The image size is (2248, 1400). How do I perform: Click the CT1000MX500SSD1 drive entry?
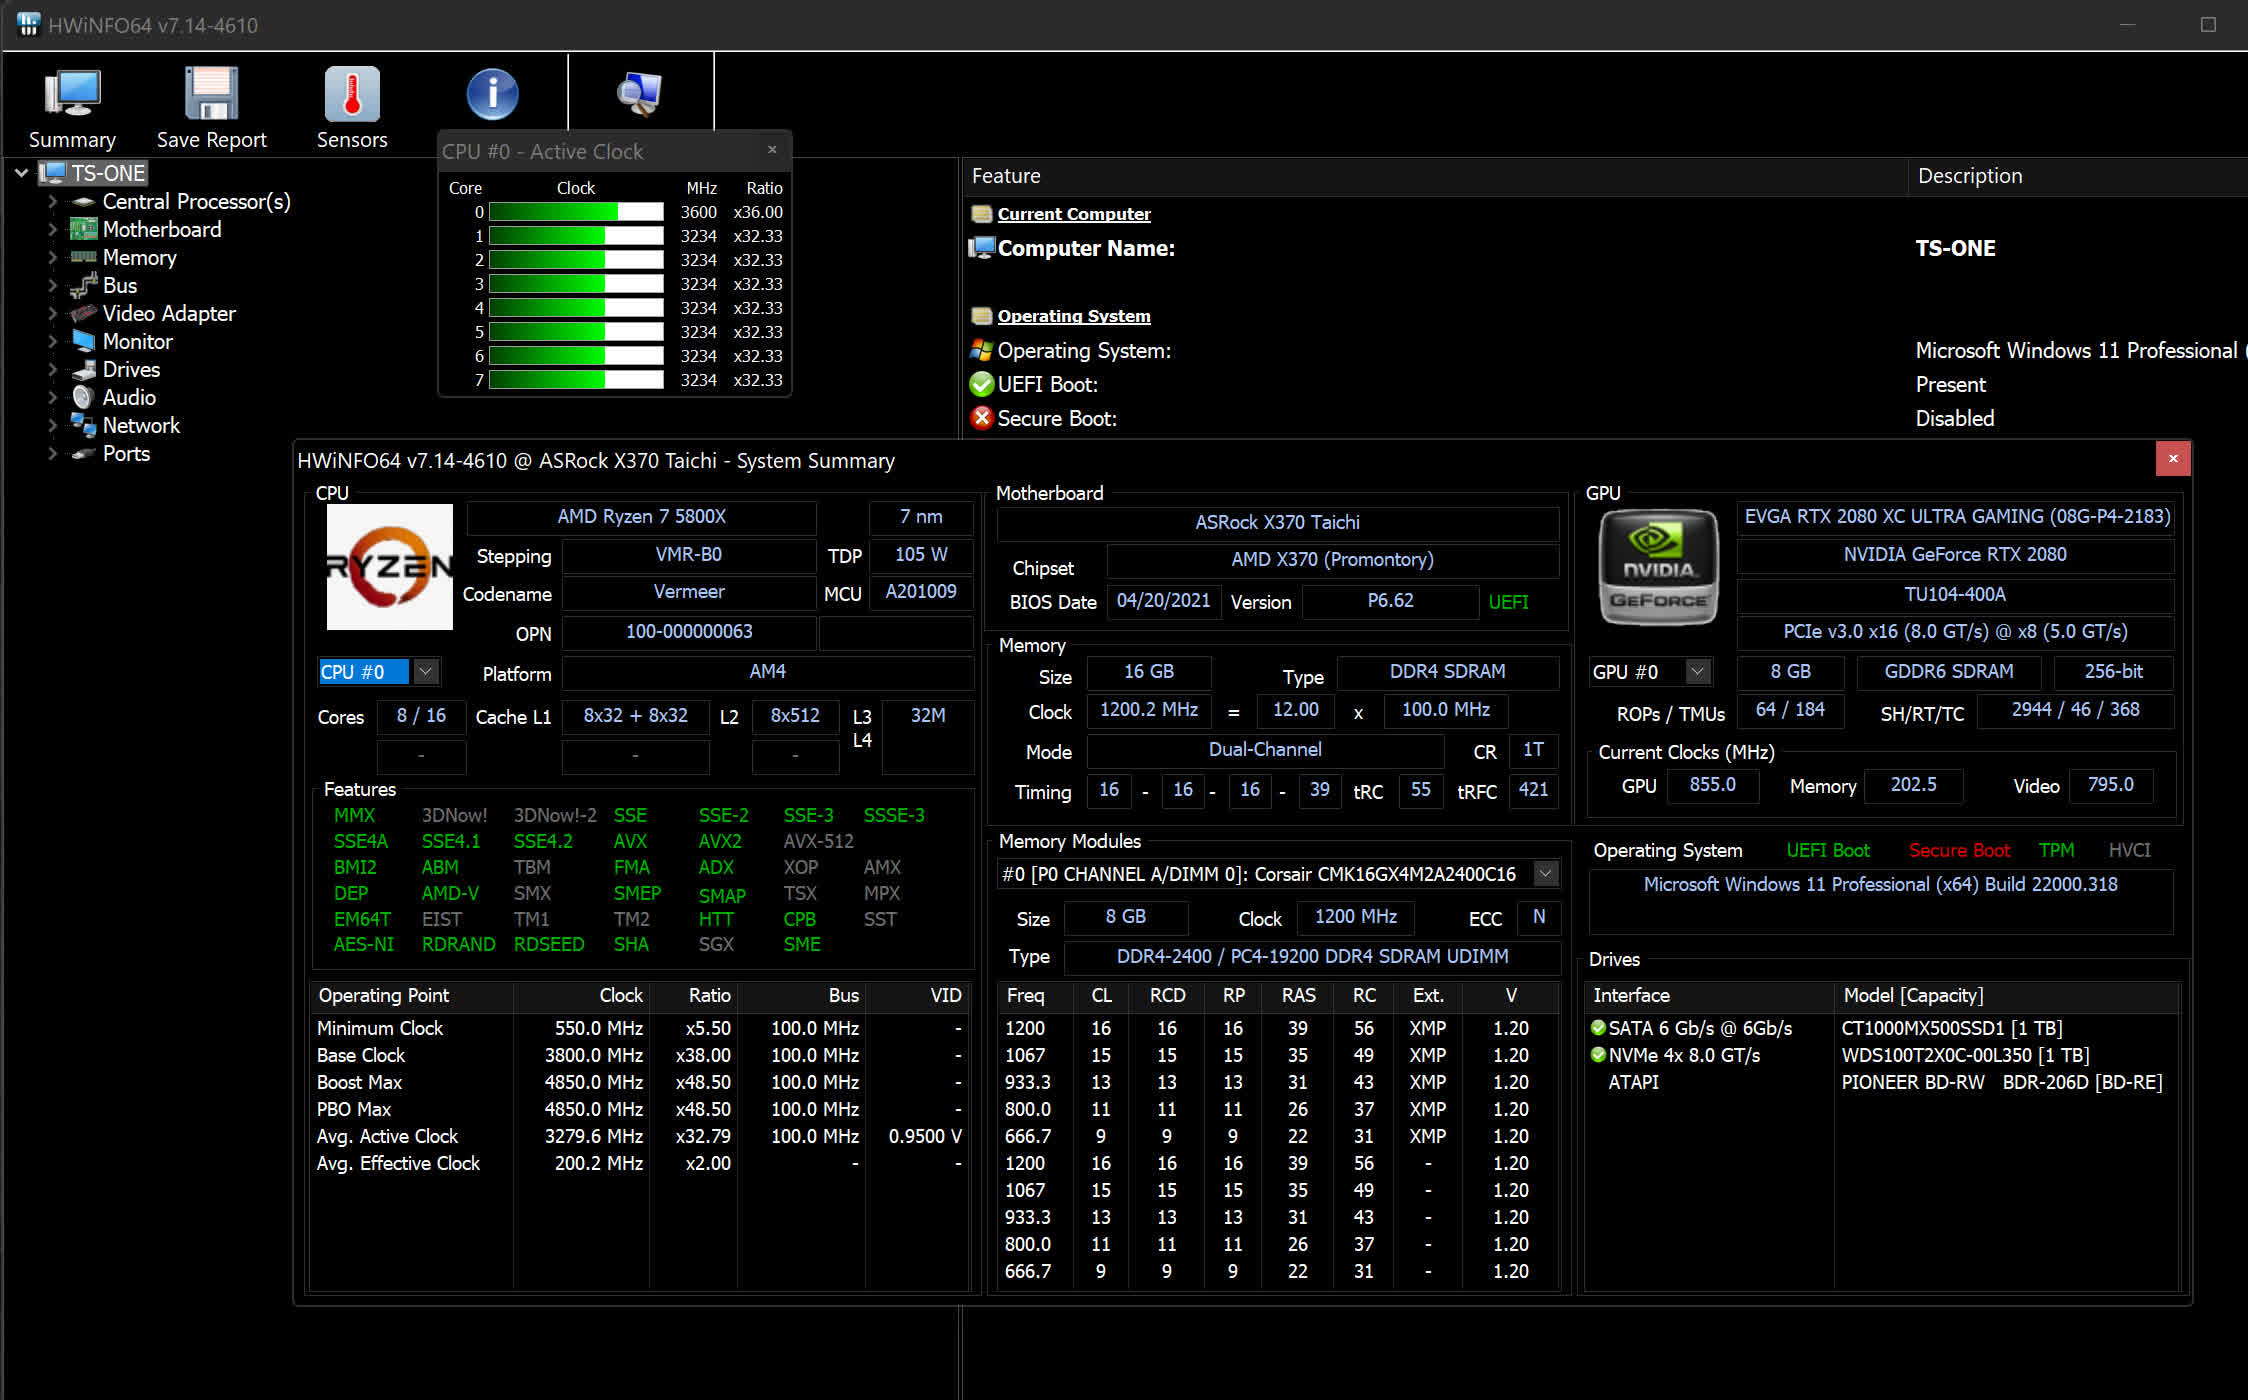[1951, 1028]
